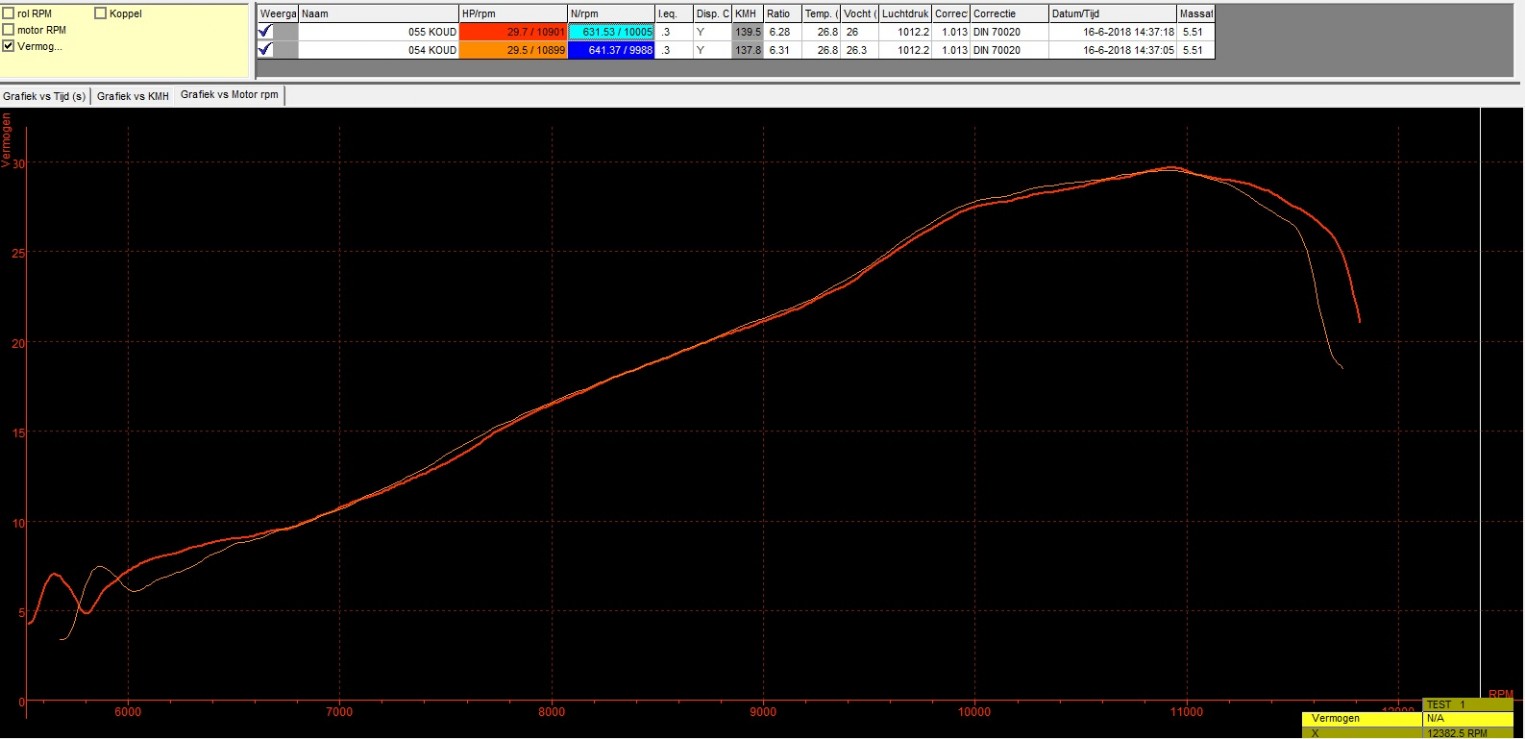Uncheck the Vermog... checkbox
Screen dimensions: 1525x739
coord(9,46)
